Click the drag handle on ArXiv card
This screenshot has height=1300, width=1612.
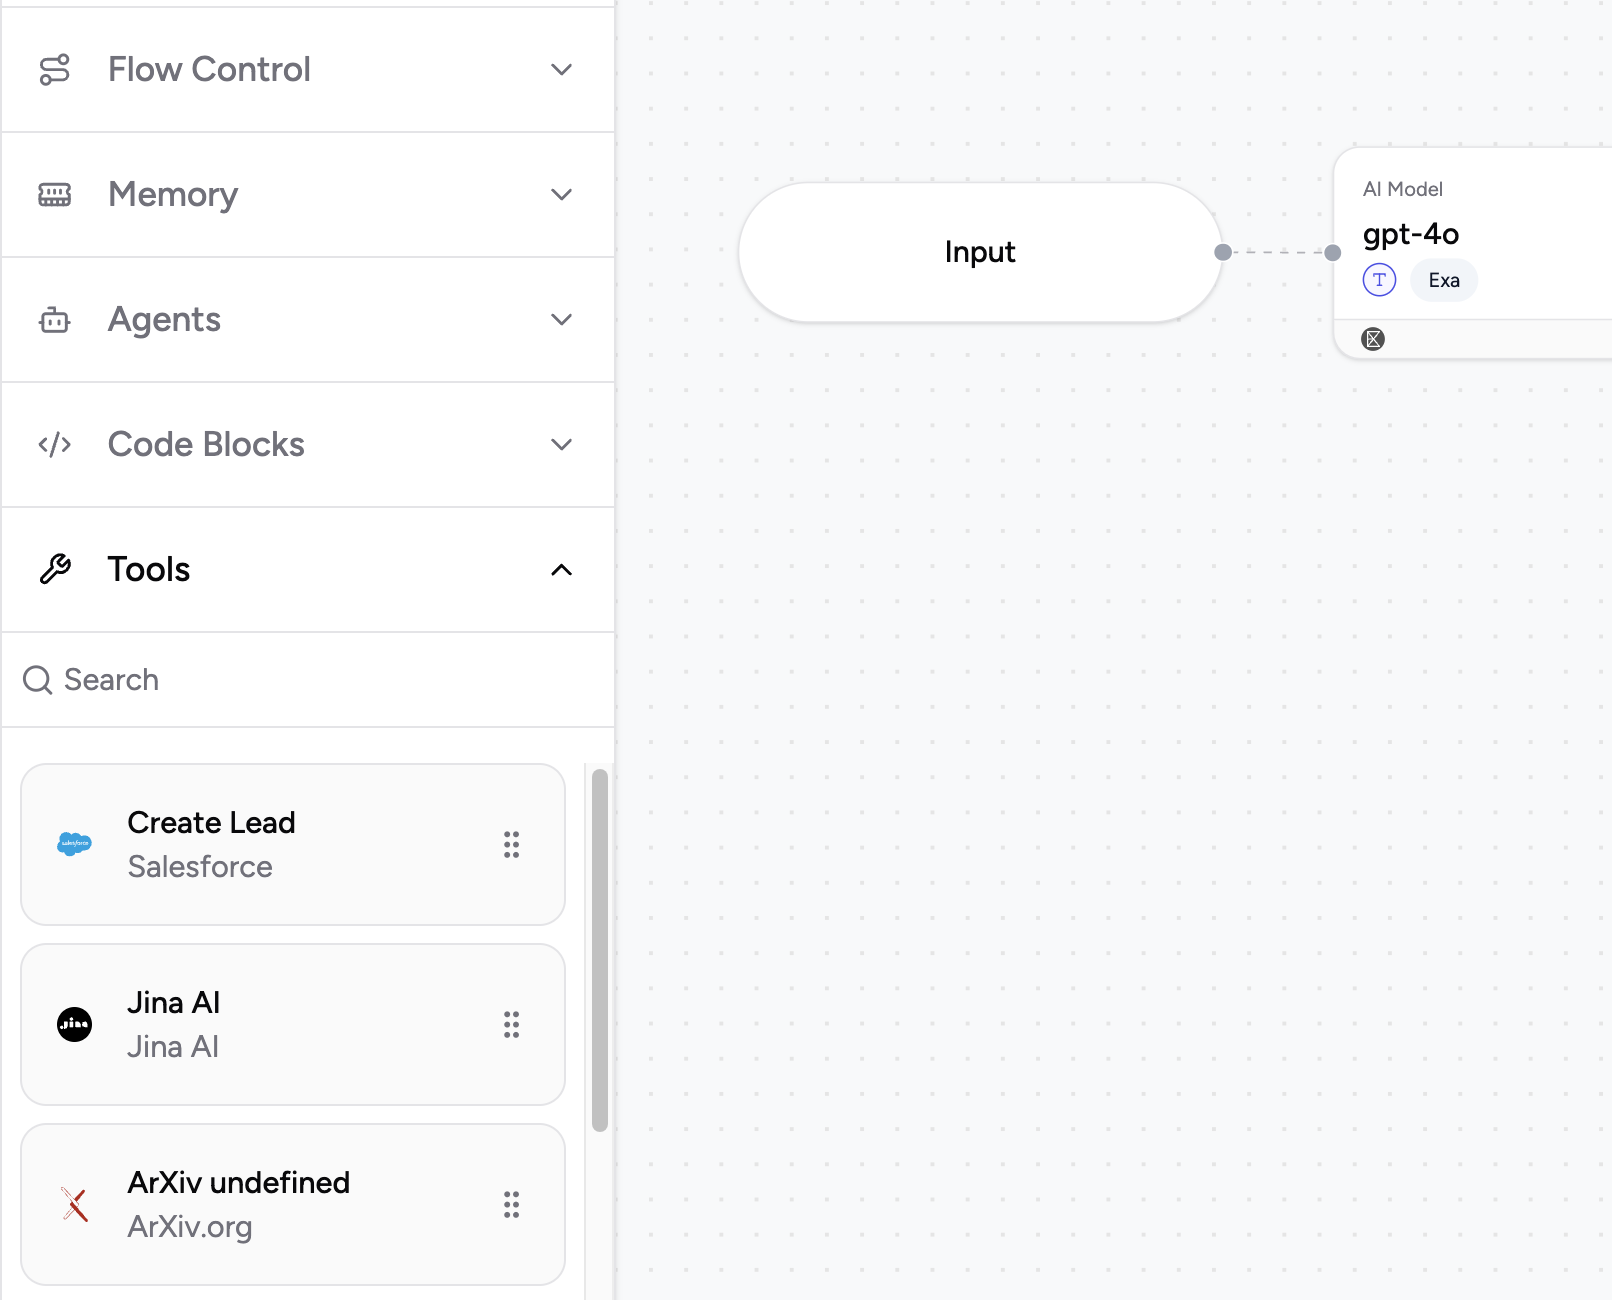[511, 1205]
